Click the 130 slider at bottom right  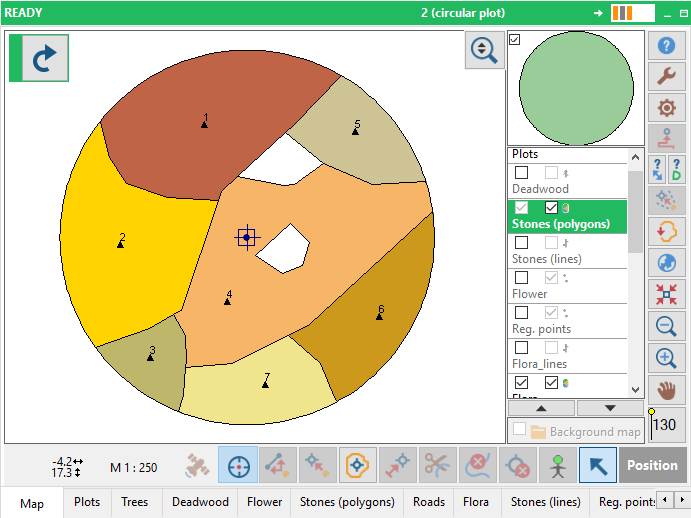pyautogui.click(x=664, y=425)
